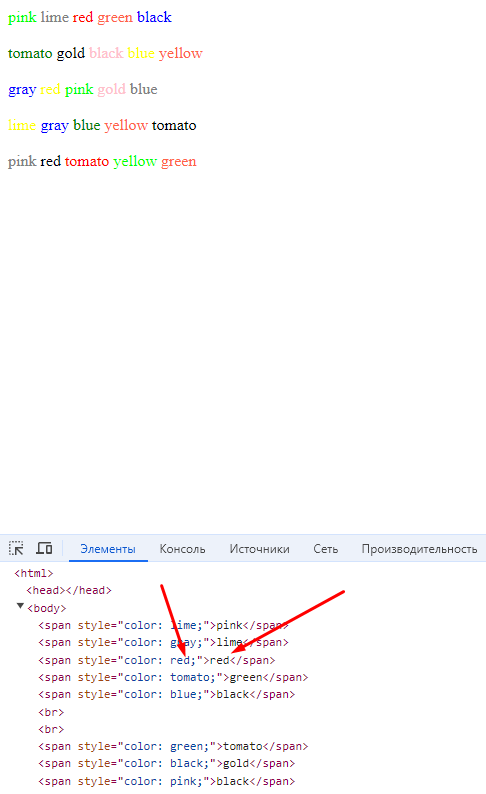
Task: Select the span with color blue containing black
Action: [x=167, y=695]
